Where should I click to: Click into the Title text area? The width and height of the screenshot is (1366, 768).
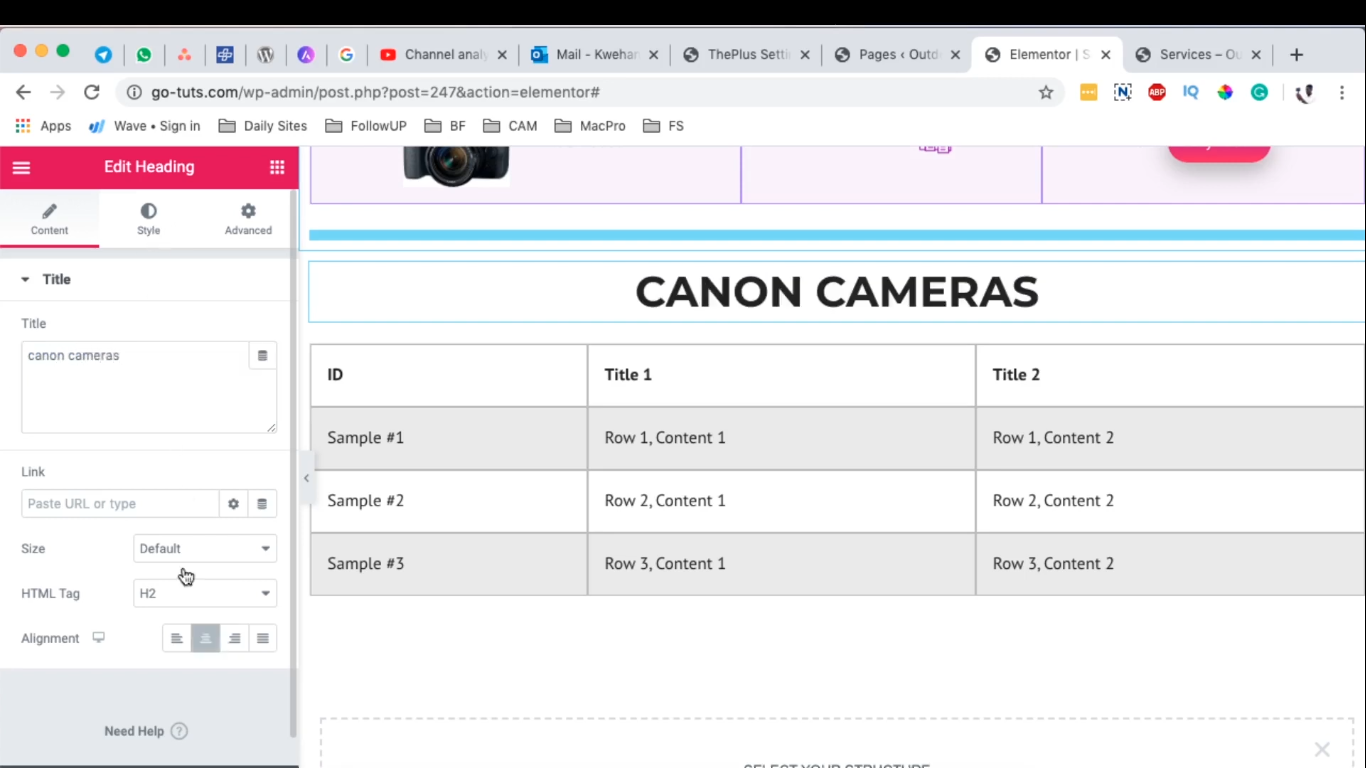coord(135,388)
